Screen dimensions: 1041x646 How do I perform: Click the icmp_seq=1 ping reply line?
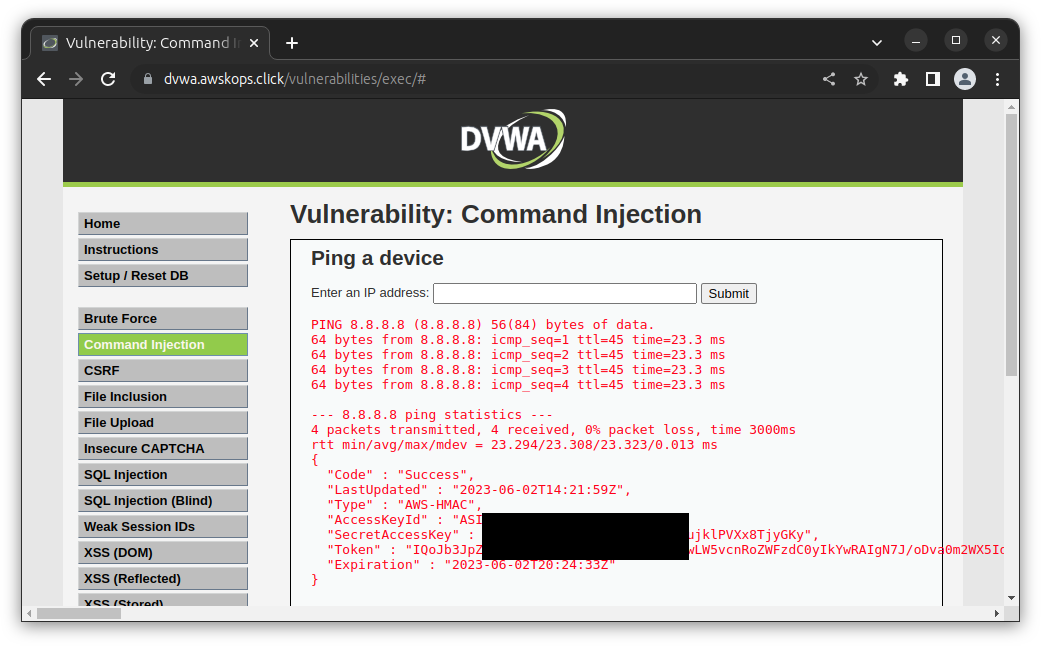[518, 340]
